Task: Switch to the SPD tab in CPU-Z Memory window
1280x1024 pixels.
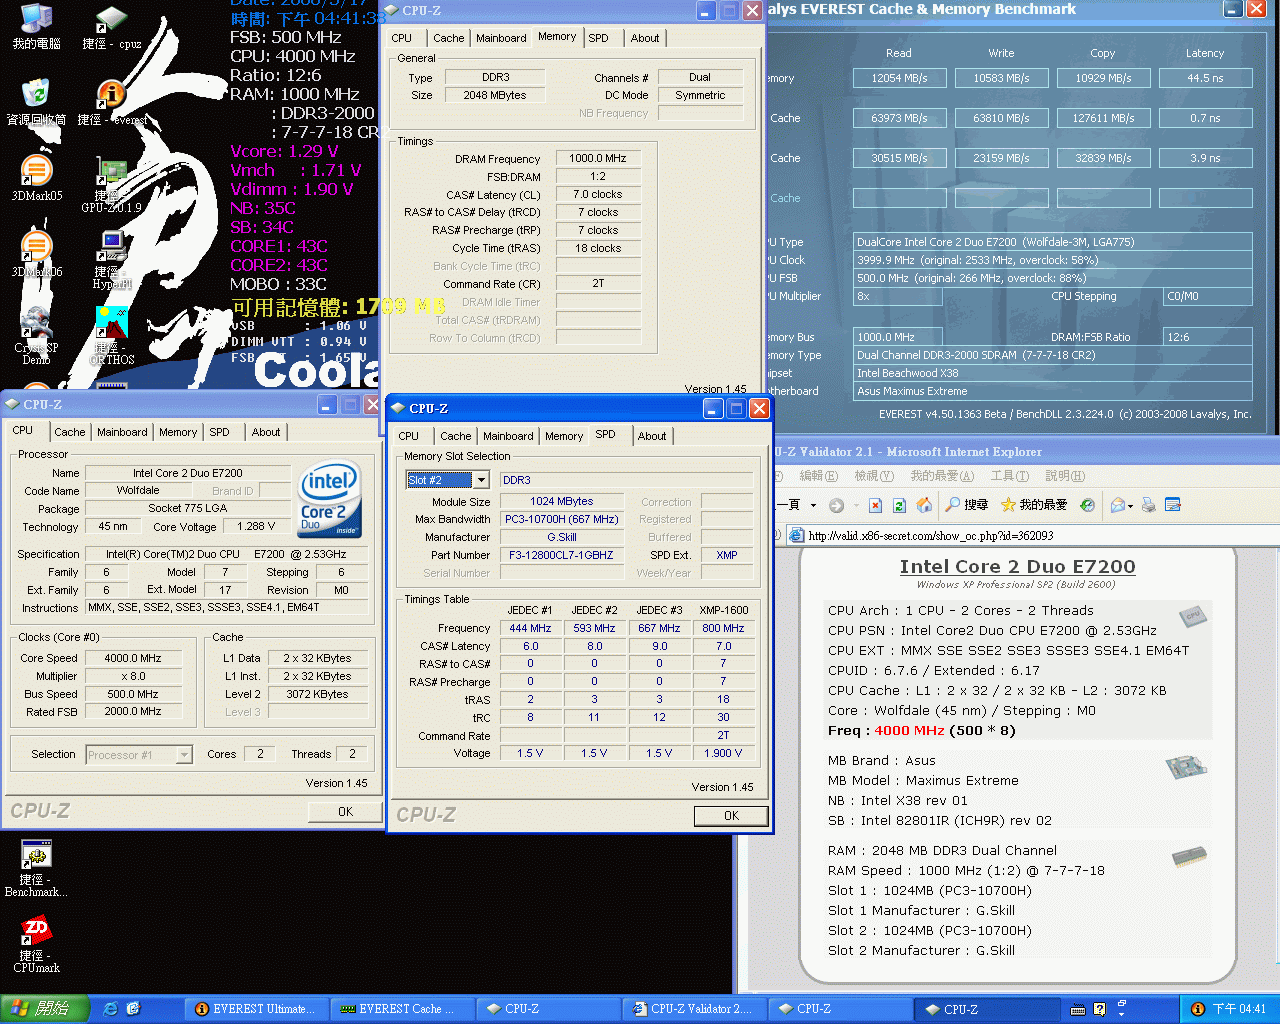Action: (598, 38)
